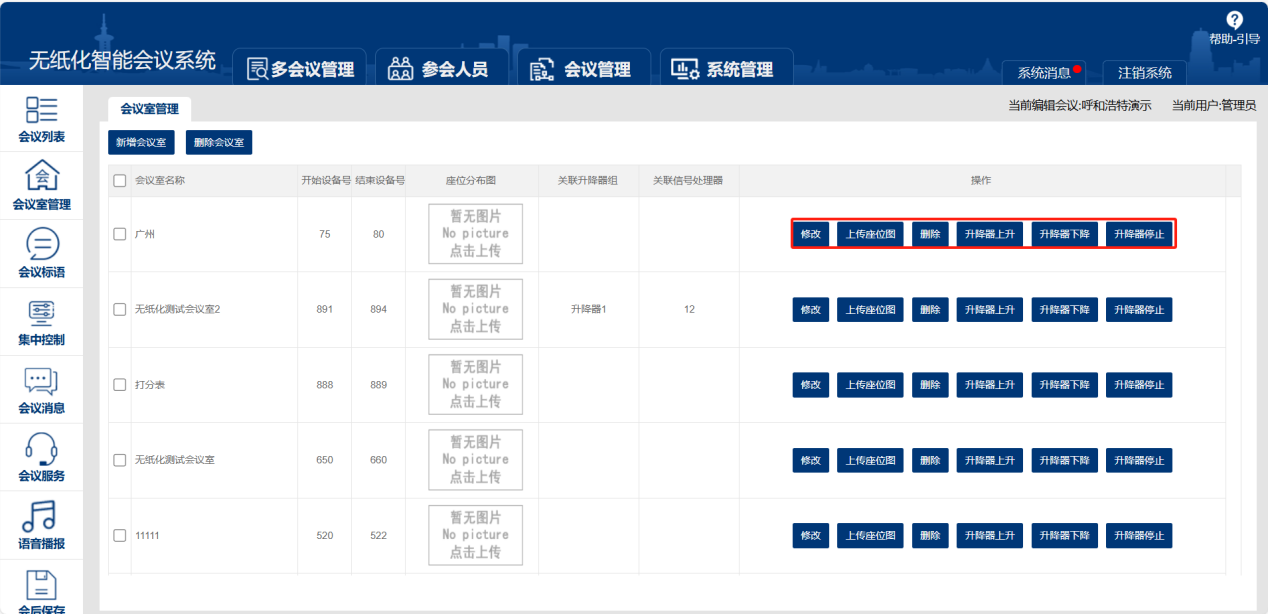Click the 删除会议室 button
1268x614 pixels.
[219, 143]
